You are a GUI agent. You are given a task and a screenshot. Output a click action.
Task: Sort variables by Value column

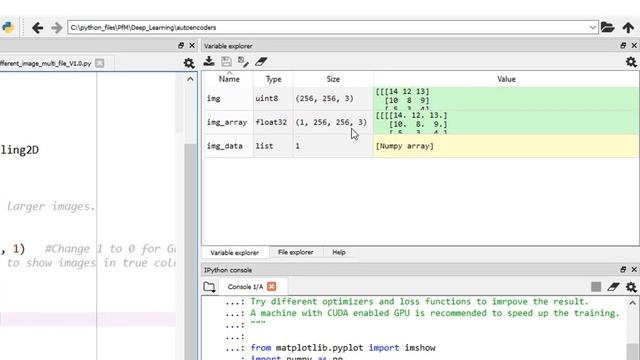[x=506, y=79]
